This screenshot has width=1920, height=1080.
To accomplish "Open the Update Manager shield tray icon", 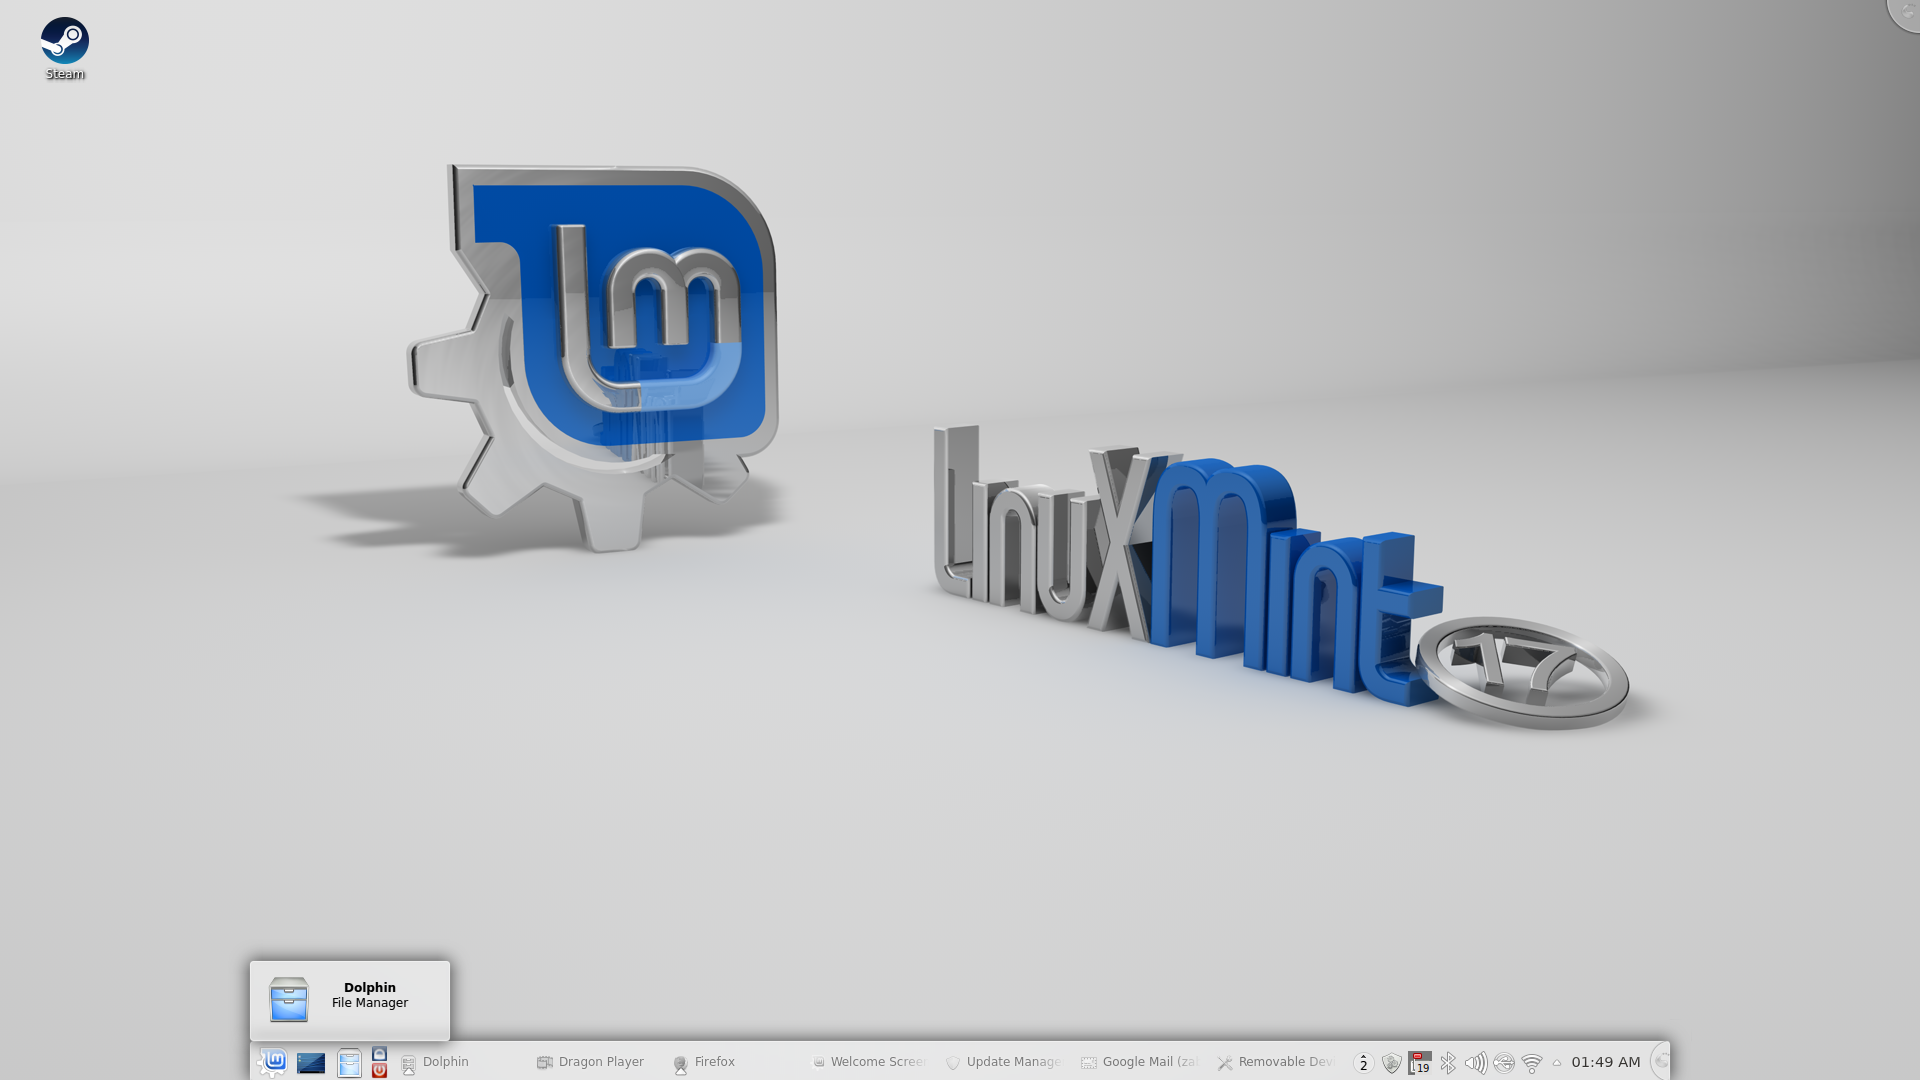I will (x=1391, y=1063).
